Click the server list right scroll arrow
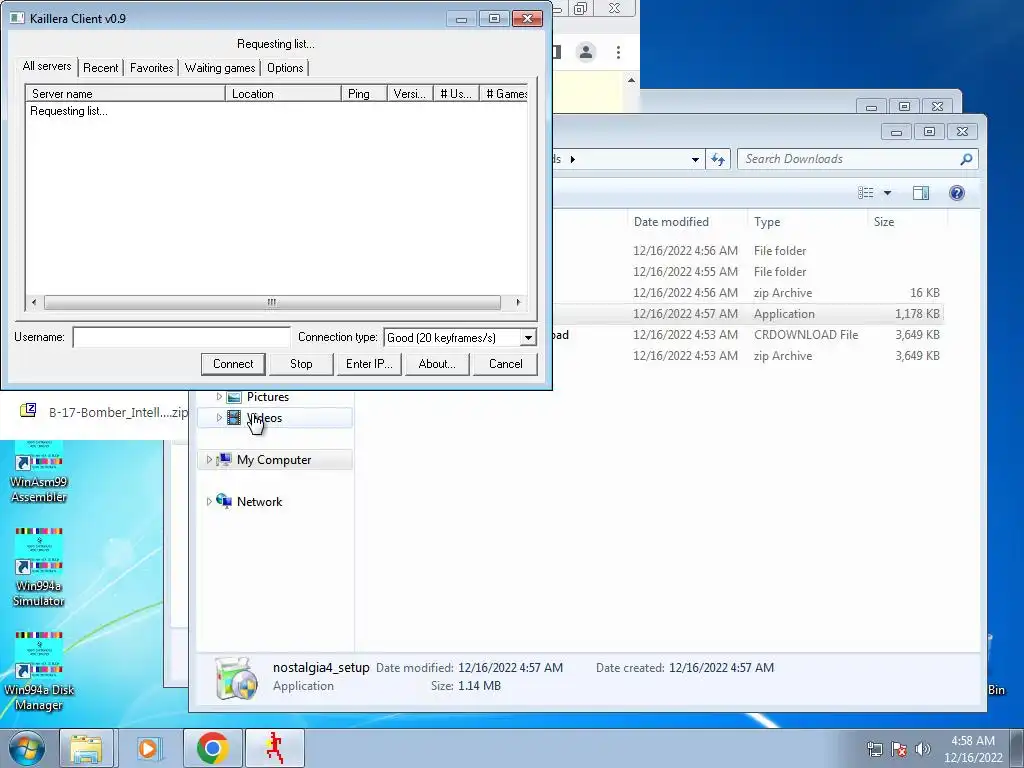Viewport: 1024px width, 768px height. click(x=519, y=302)
